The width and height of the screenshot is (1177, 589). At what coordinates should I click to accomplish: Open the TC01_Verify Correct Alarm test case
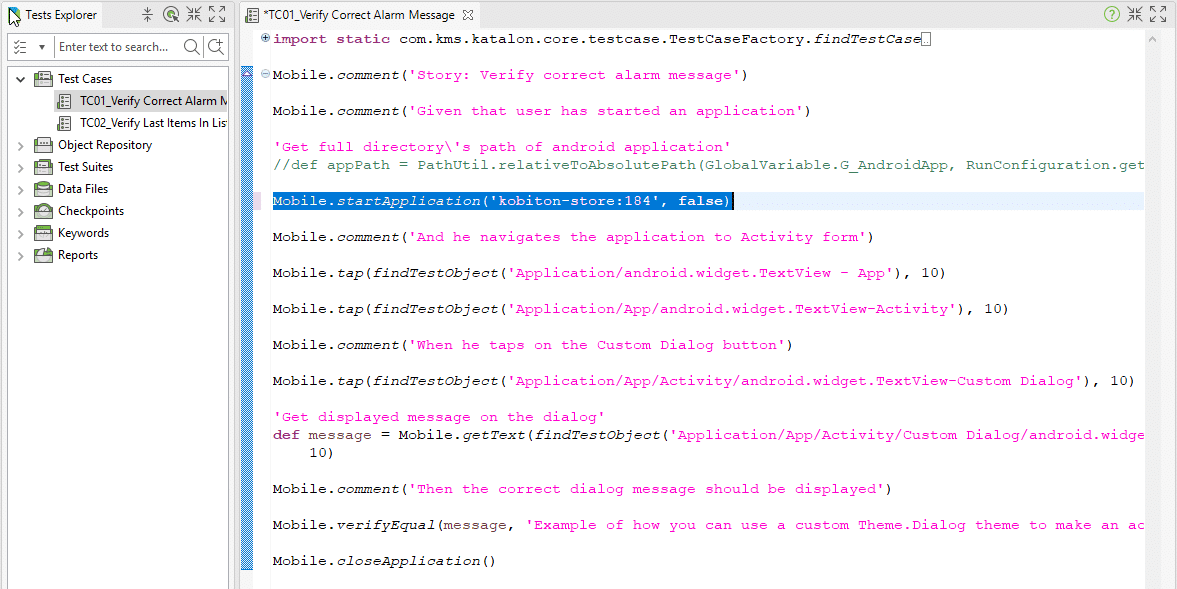[153, 101]
